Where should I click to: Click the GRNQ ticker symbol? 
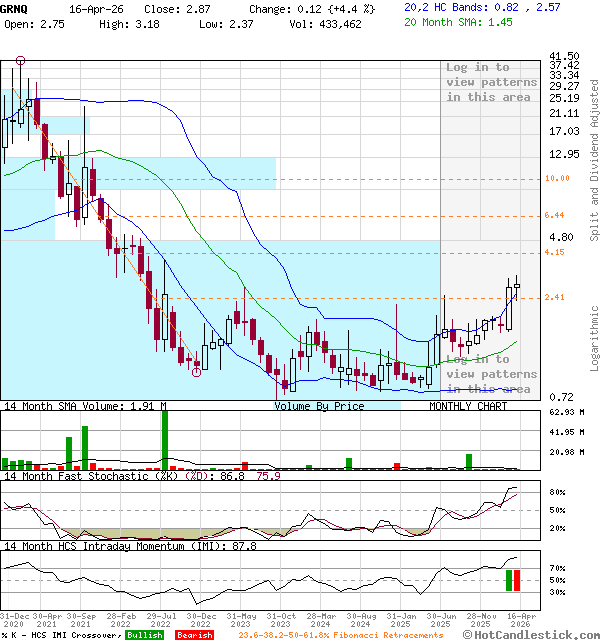[x=14, y=7]
